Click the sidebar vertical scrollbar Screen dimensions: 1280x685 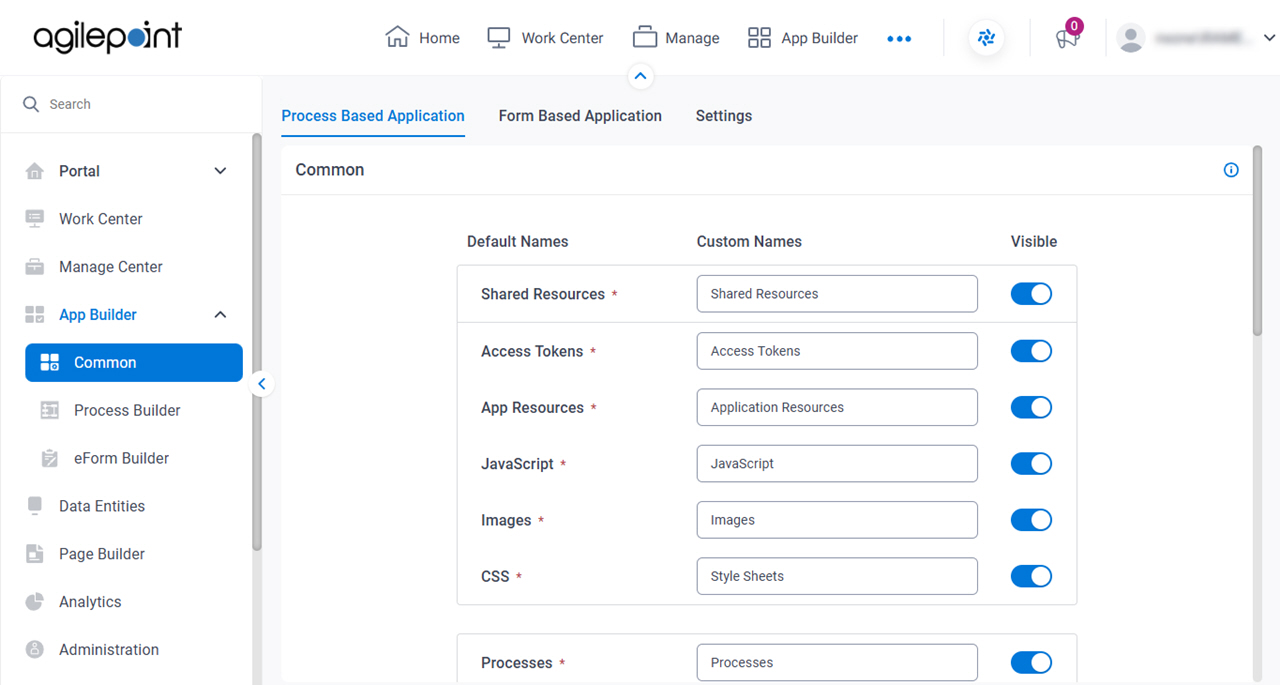[x=257, y=340]
